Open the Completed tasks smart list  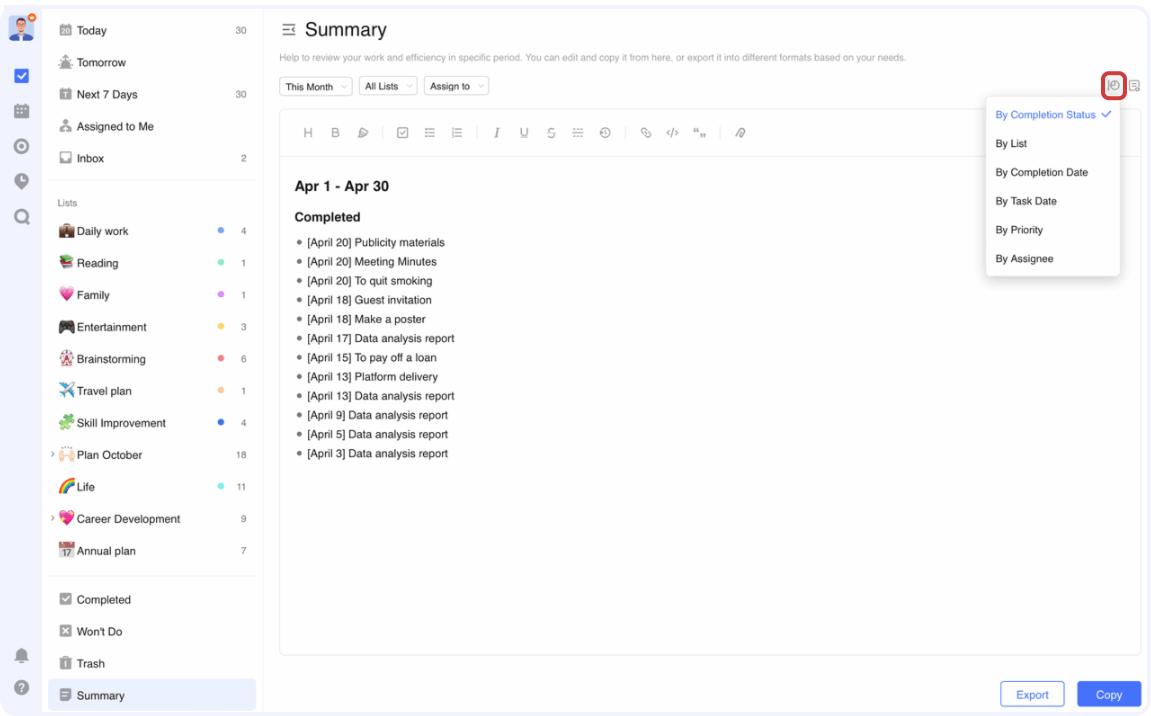(103, 600)
